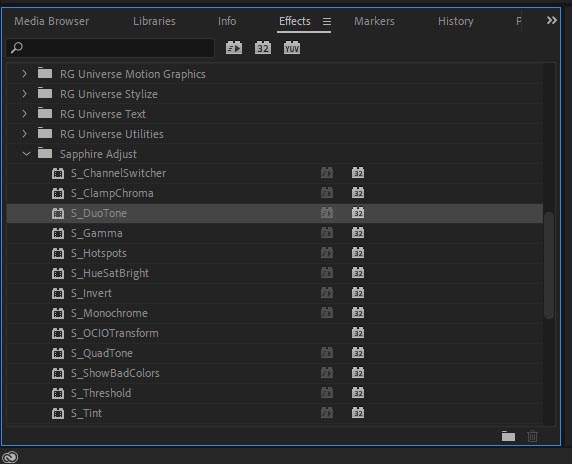Click S_DuoTone effect icon
Image resolution: width=572 pixels, height=464 pixels.
58,213
